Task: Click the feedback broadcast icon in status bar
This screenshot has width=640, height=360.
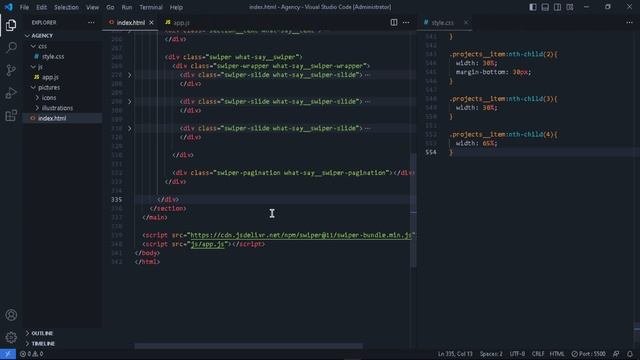Action: (616, 354)
